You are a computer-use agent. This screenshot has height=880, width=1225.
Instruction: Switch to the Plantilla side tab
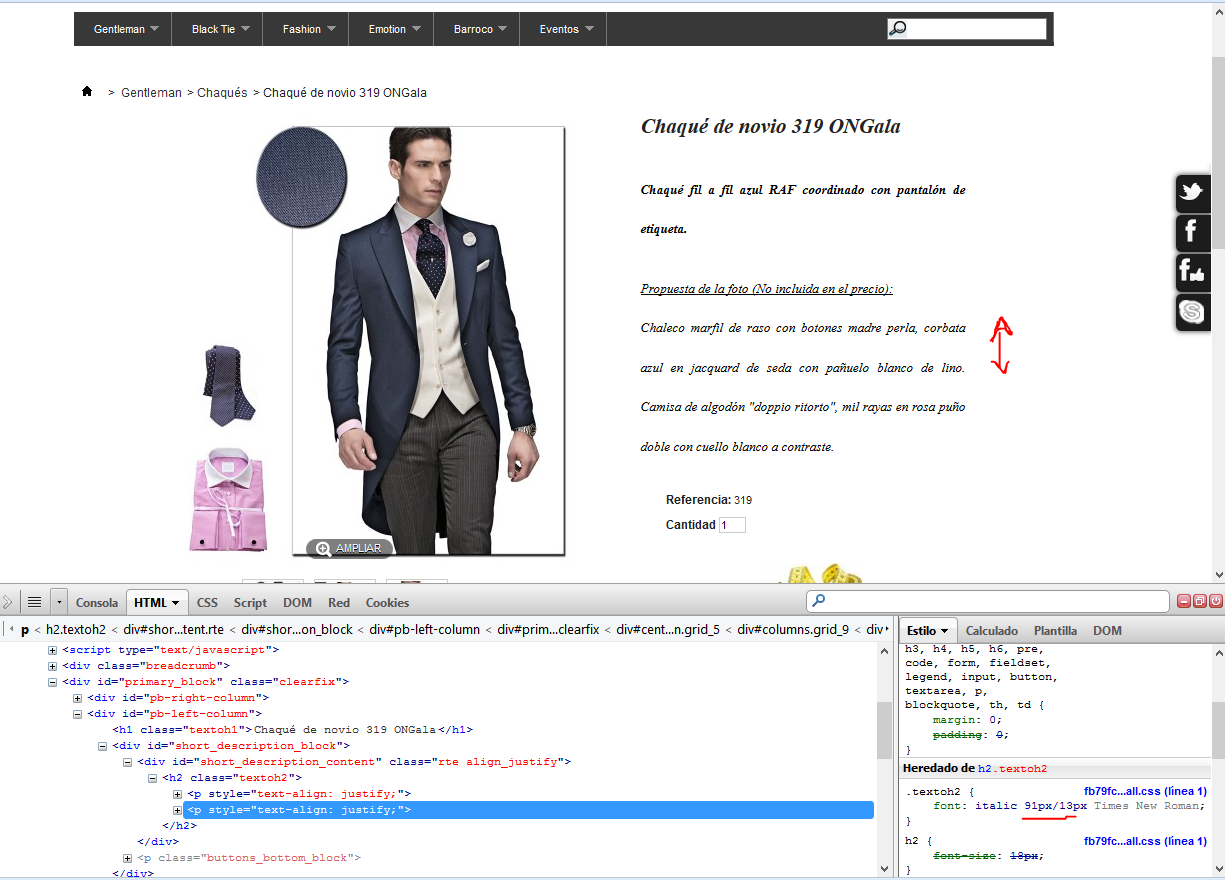pyautogui.click(x=1055, y=631)
